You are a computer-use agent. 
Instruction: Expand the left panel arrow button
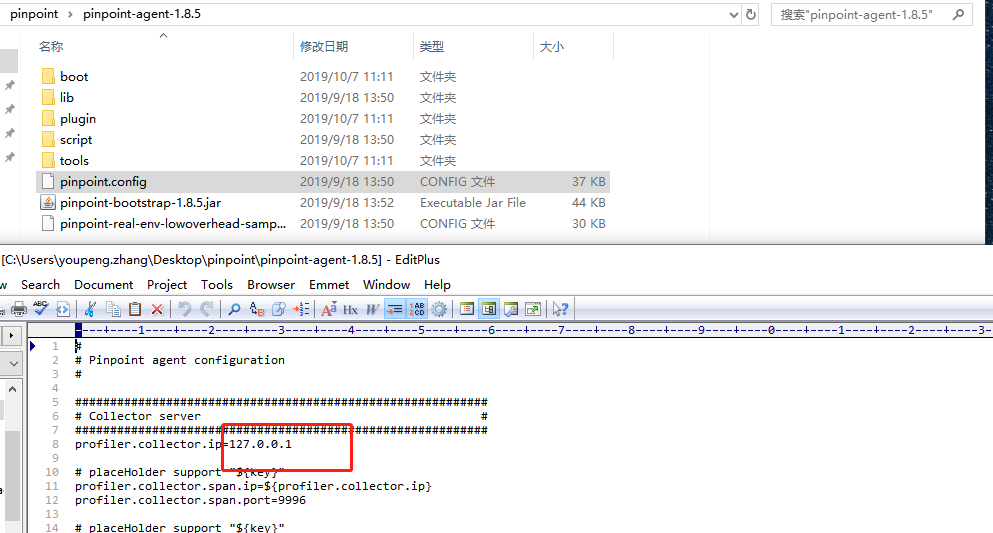pyautogui.click(x=11, y=335)
